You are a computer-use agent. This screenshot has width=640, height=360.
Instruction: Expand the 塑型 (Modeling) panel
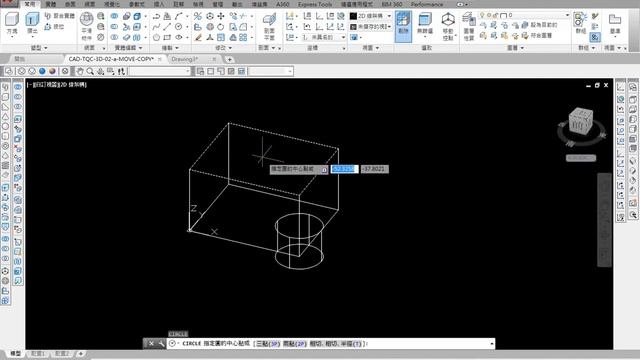point(39,48)
